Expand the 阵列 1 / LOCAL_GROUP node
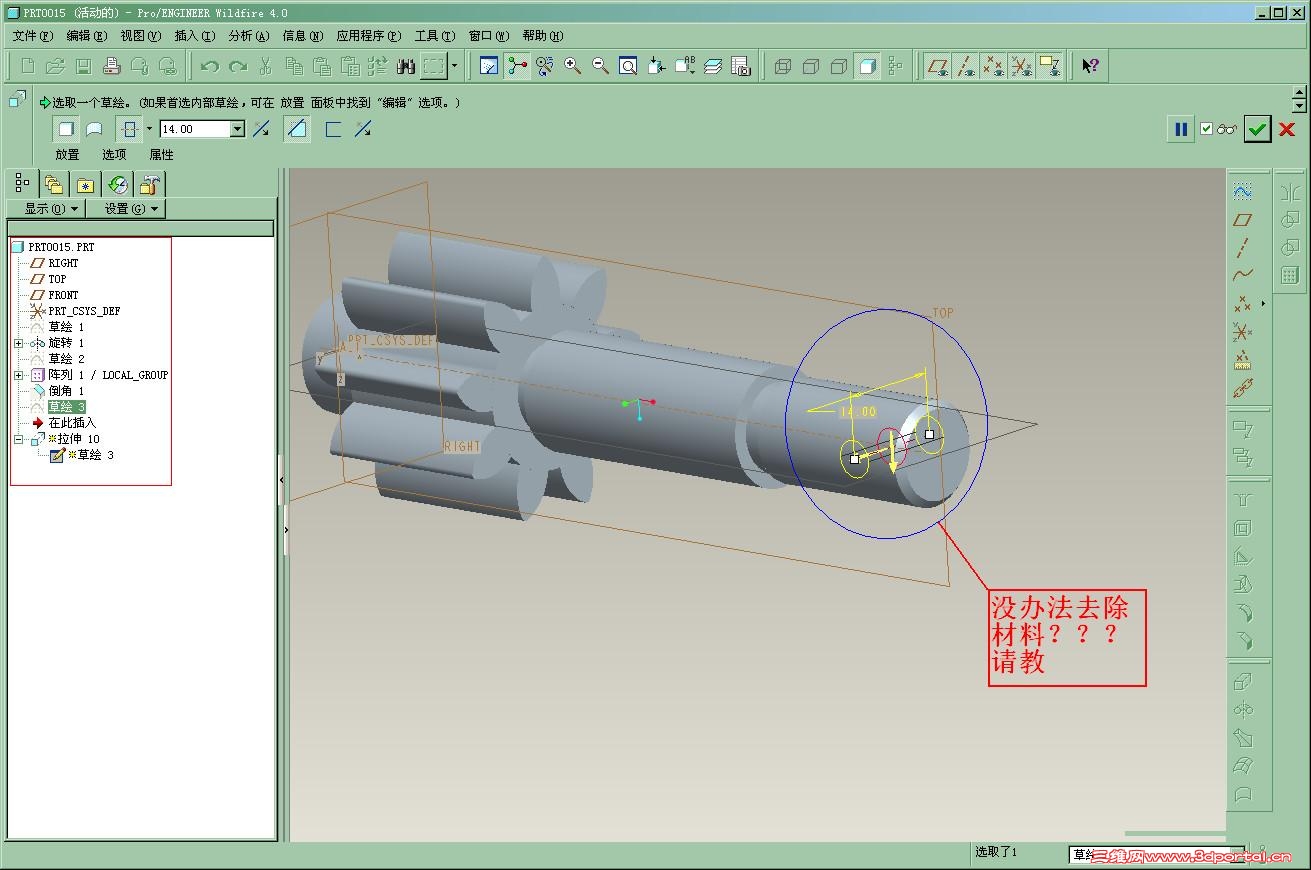This screenshot has width=1311, height=870. (19, 375)
